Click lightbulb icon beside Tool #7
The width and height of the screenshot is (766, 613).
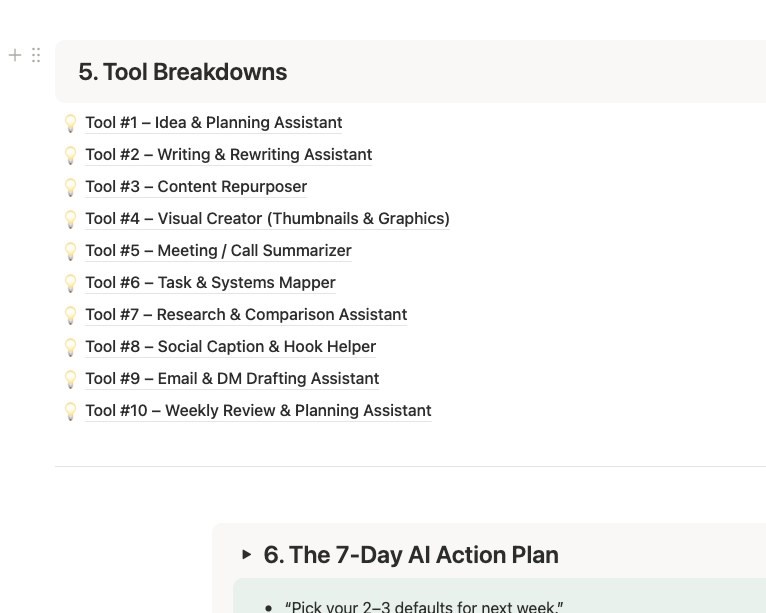(71, 315)
